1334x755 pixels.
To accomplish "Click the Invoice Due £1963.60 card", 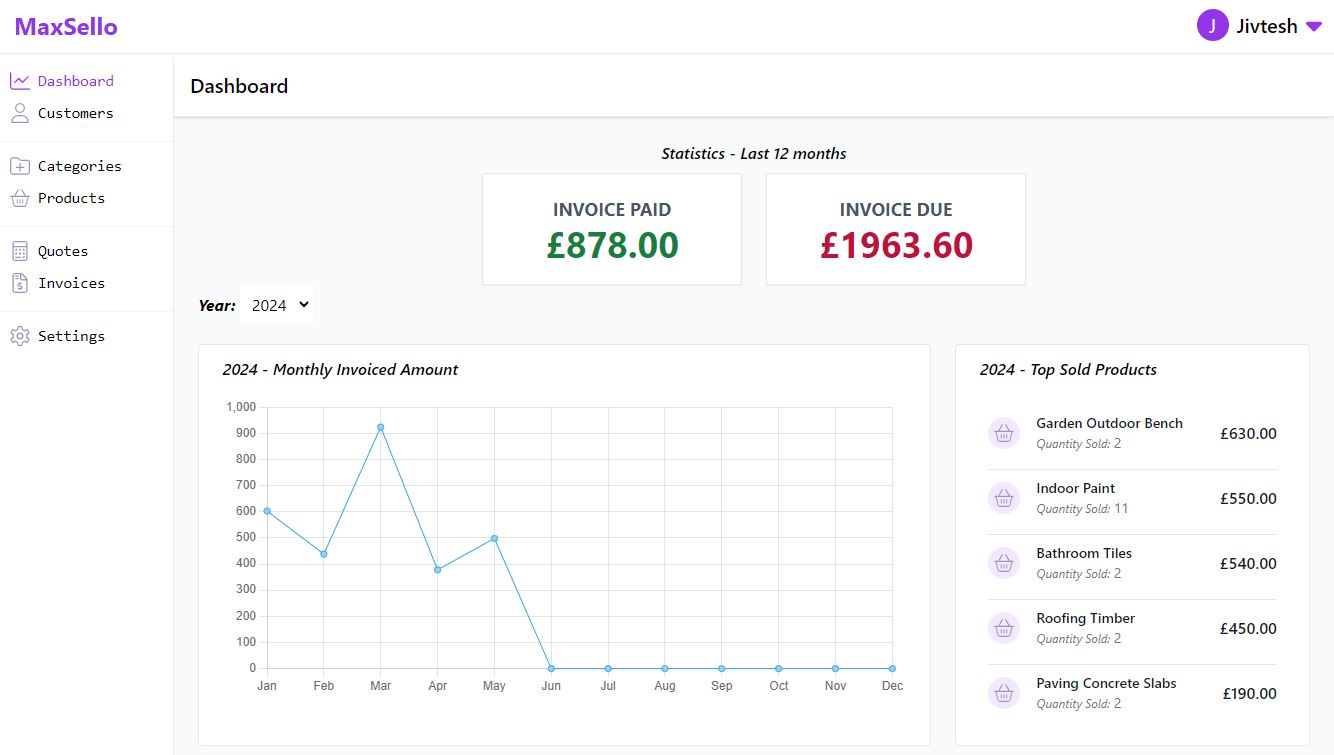I will 896,229.
